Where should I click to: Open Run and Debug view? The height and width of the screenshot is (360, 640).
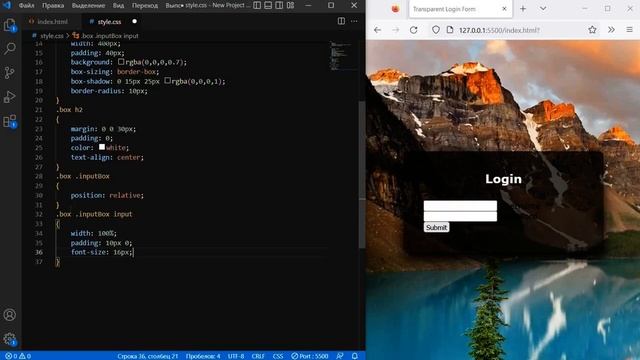tap(10, 97)
